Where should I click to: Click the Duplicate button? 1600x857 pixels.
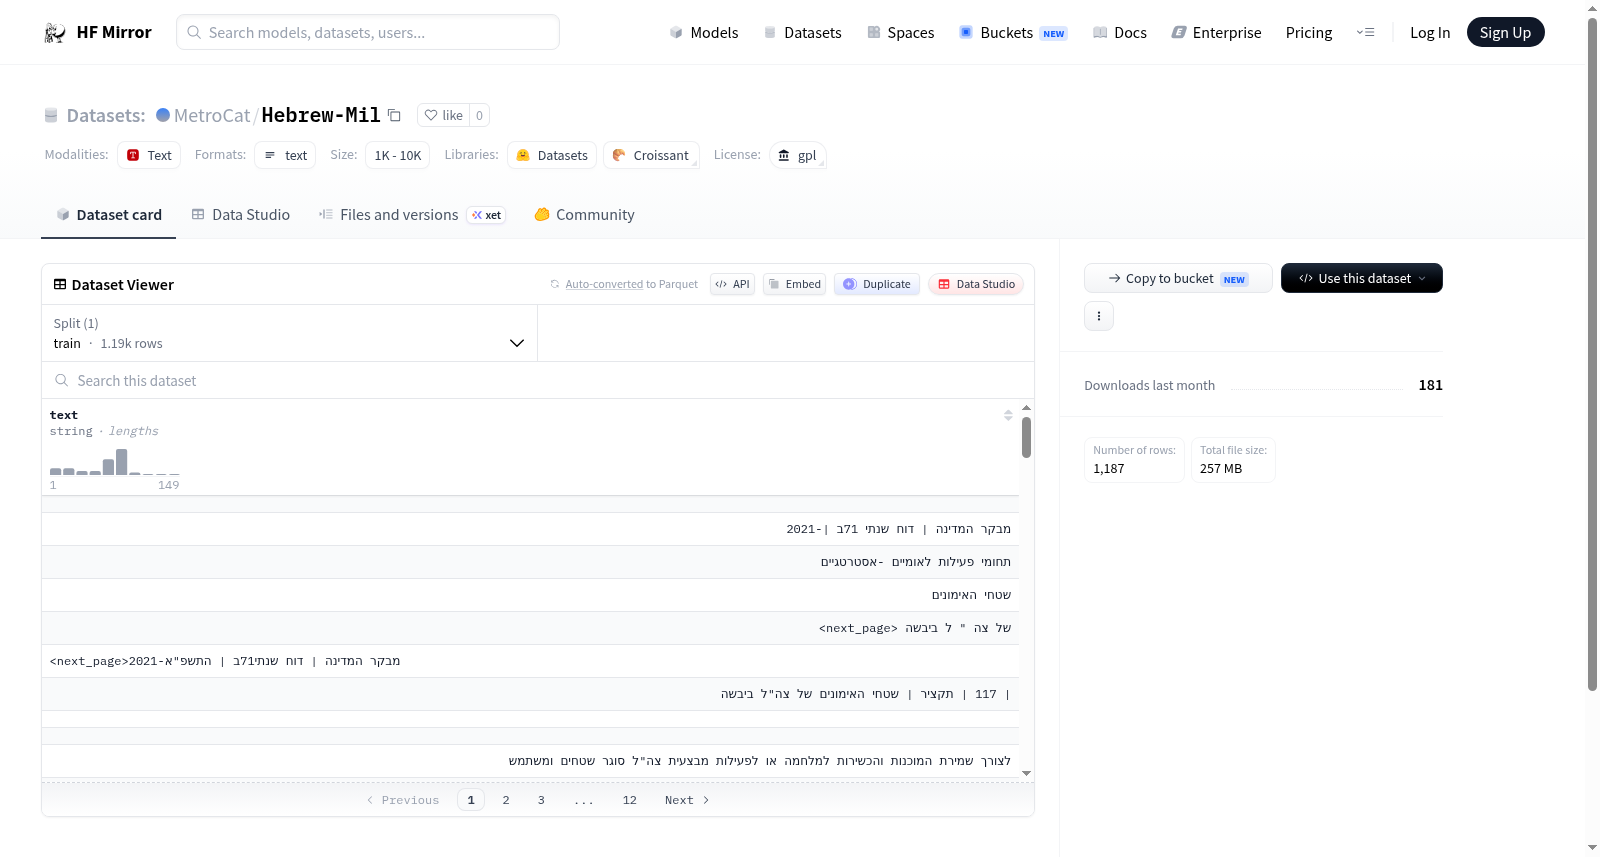(x=877, y=284)
